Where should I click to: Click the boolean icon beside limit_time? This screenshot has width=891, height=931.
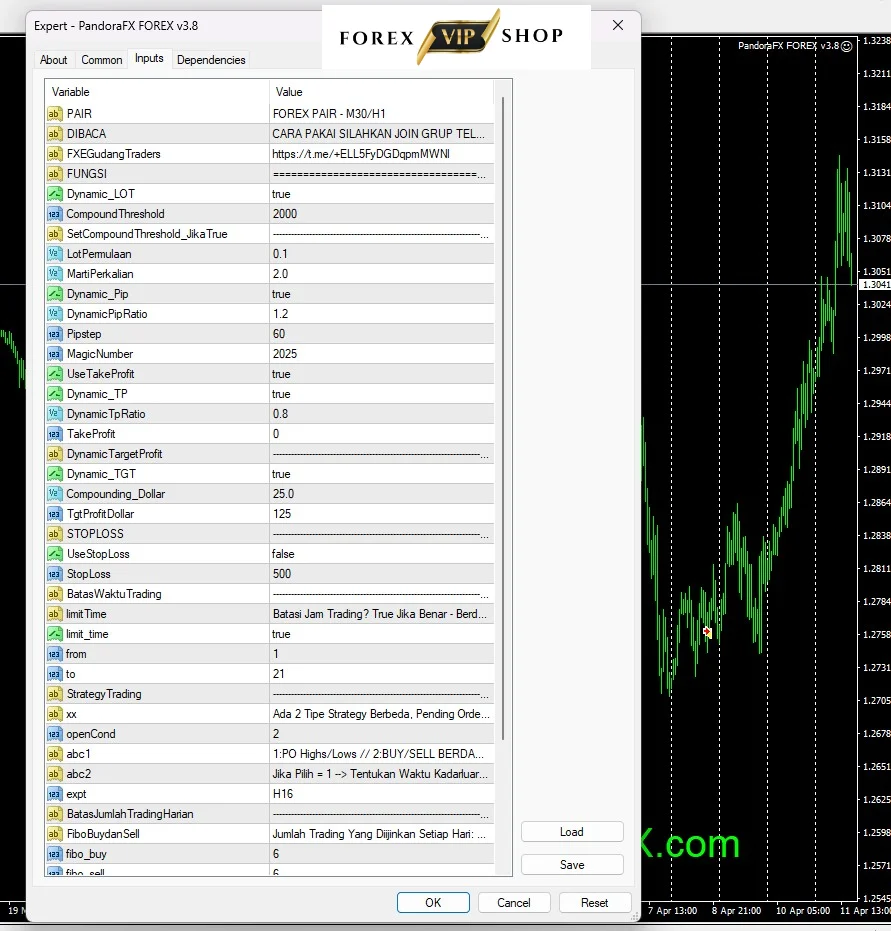(x=54, y=634)
